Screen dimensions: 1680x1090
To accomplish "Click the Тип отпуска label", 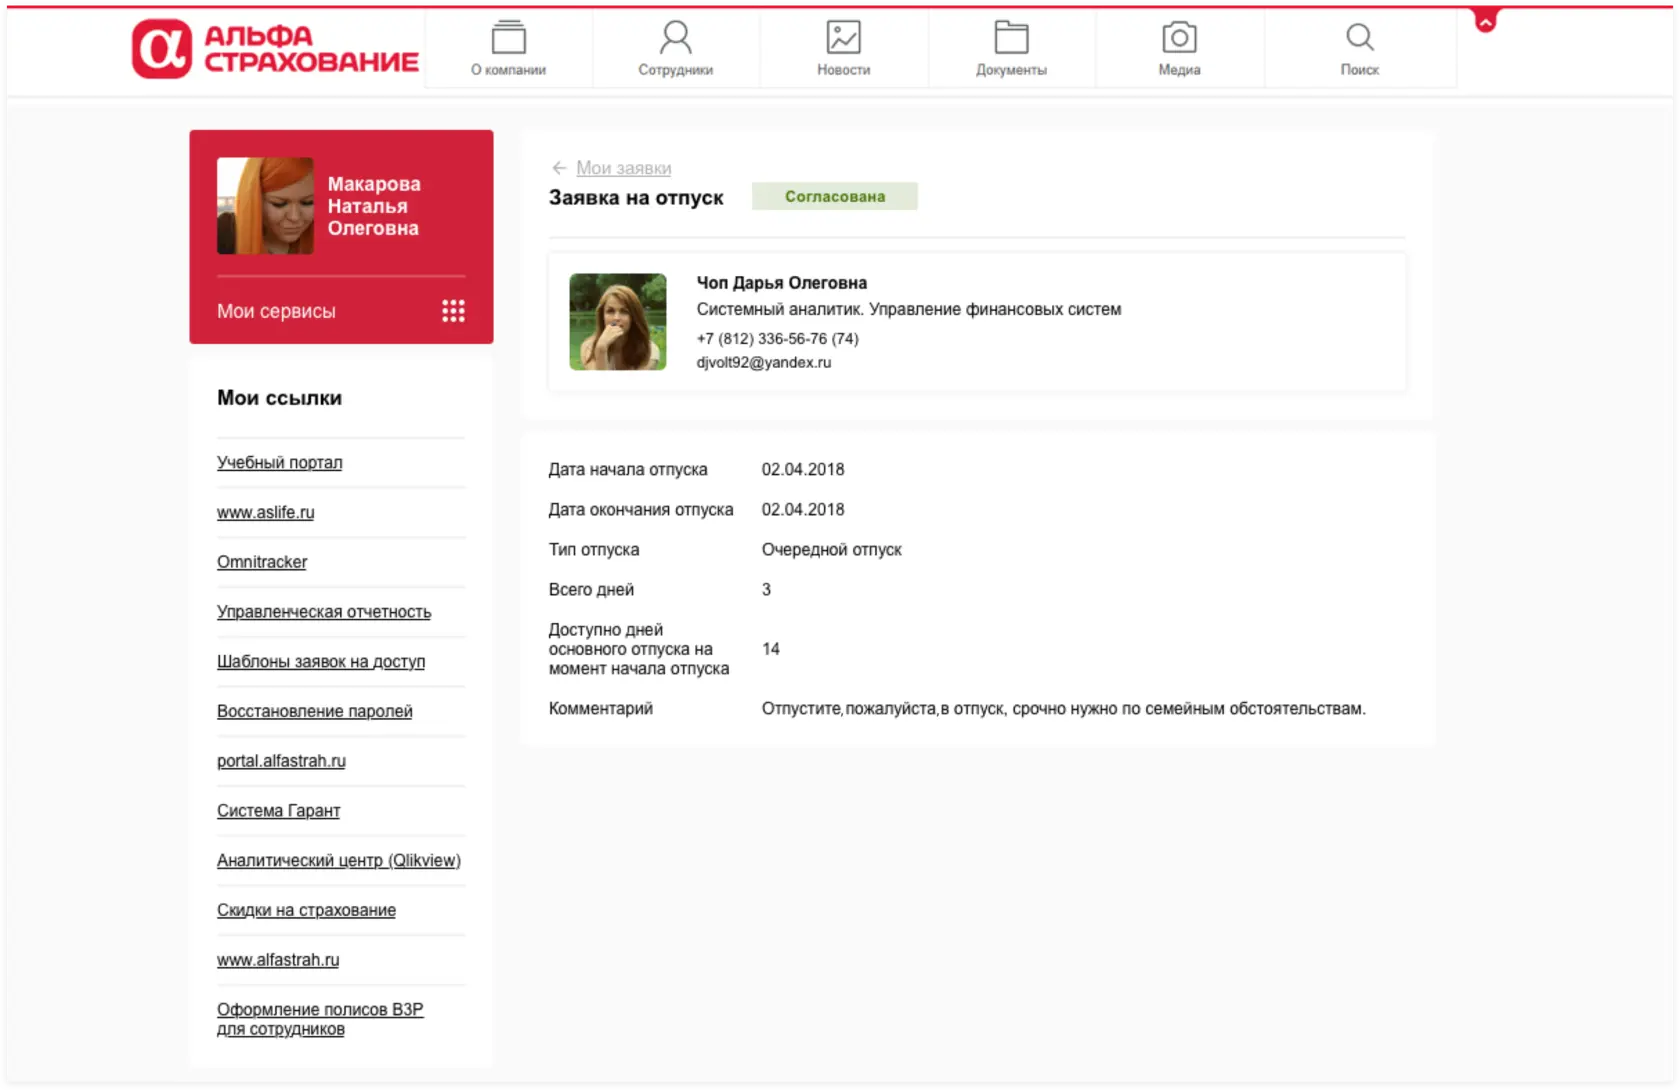I will tap(594, 549).
